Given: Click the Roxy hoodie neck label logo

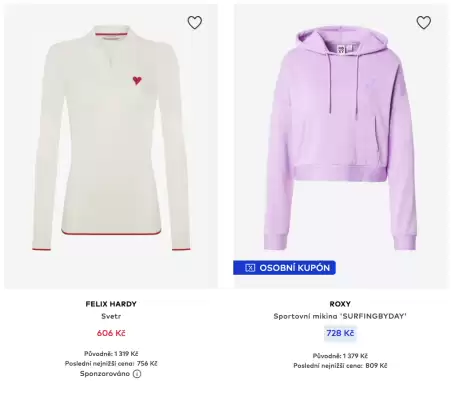Looking at the screenshot, I should tap(341, 49).
